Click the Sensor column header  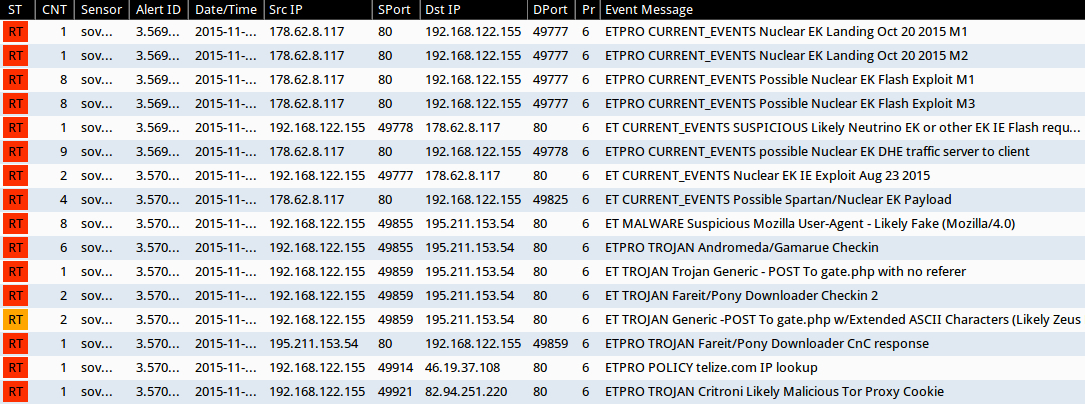[101, 9]
